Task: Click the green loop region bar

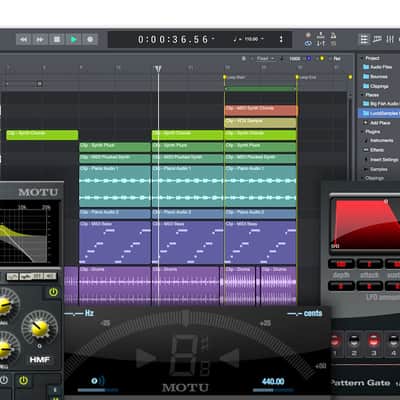Action: click(260, 89)
